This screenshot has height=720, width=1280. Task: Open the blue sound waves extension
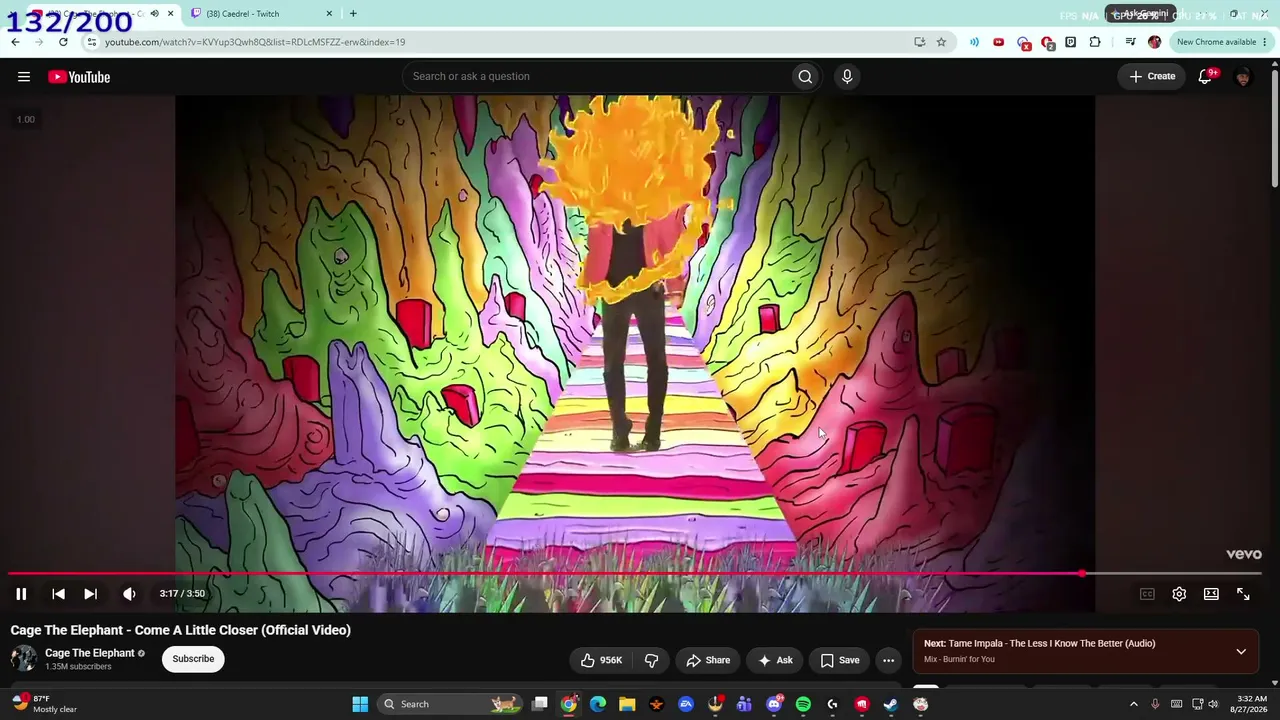tap(974, 42)
